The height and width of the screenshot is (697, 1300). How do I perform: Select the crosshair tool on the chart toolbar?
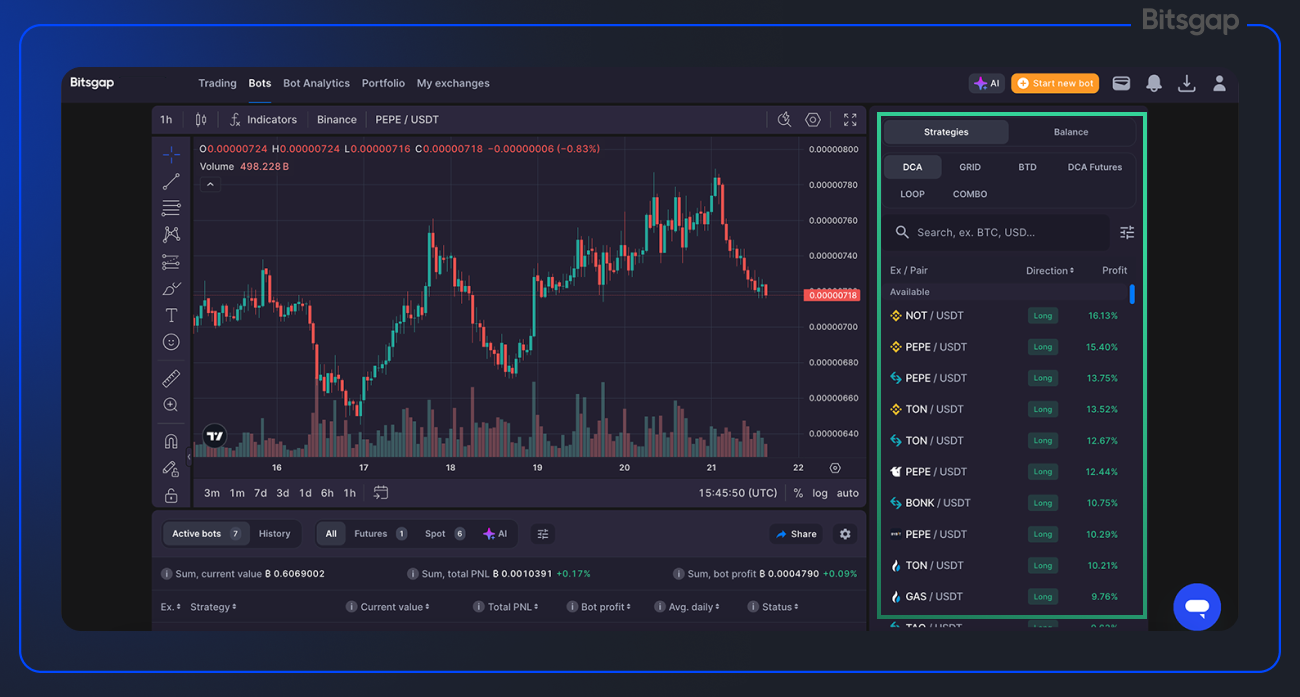pos(170,155)
